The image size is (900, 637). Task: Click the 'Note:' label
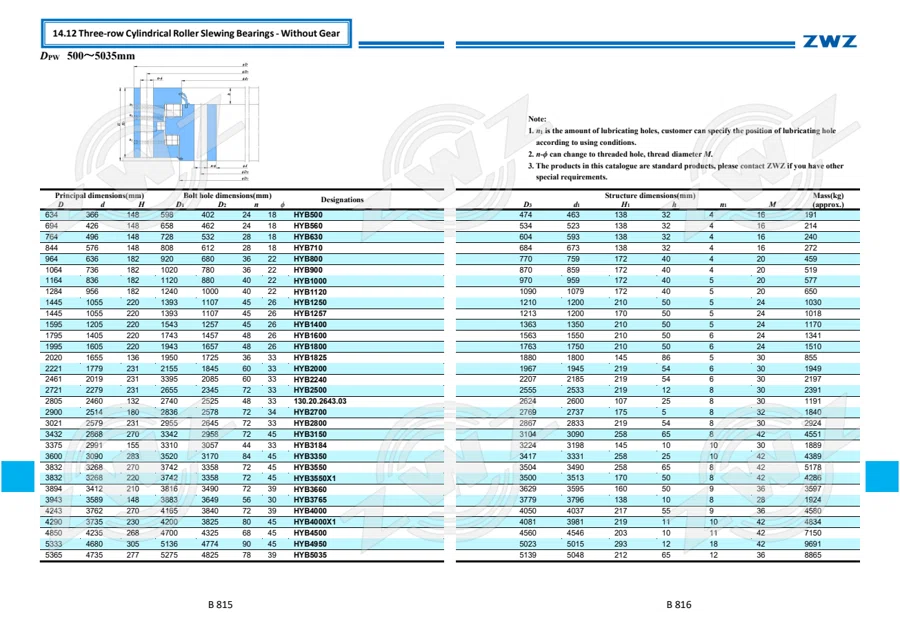point(537,119)
